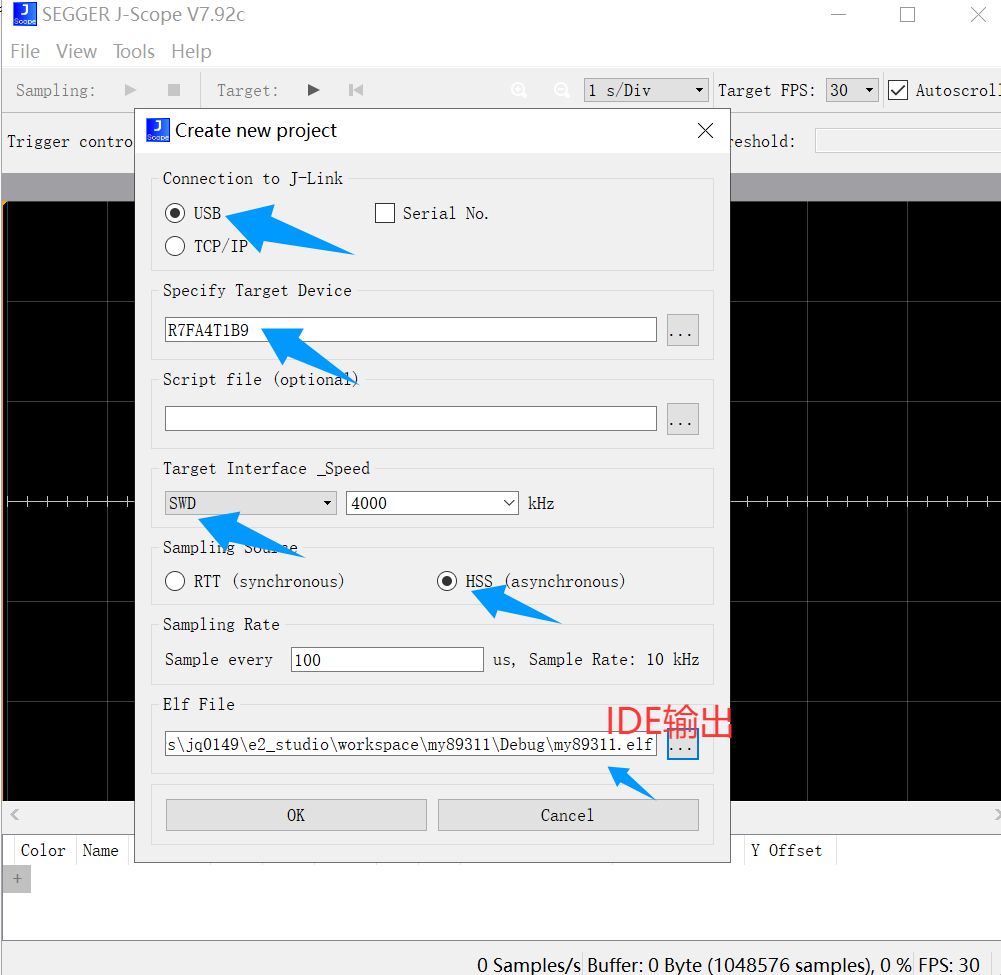Click the Name column header
1001x975 pixels.
[101, 850]
